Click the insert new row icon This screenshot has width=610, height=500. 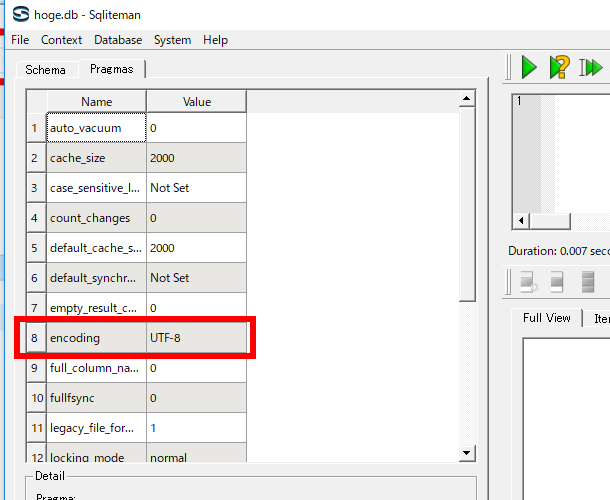click(x=529, y=282)
